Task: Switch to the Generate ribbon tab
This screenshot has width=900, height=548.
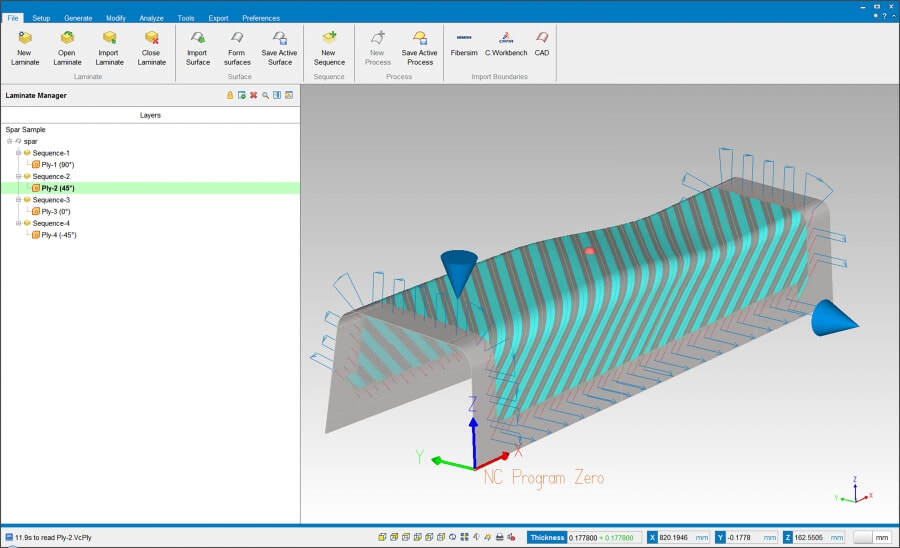Action: click(78, 18)
